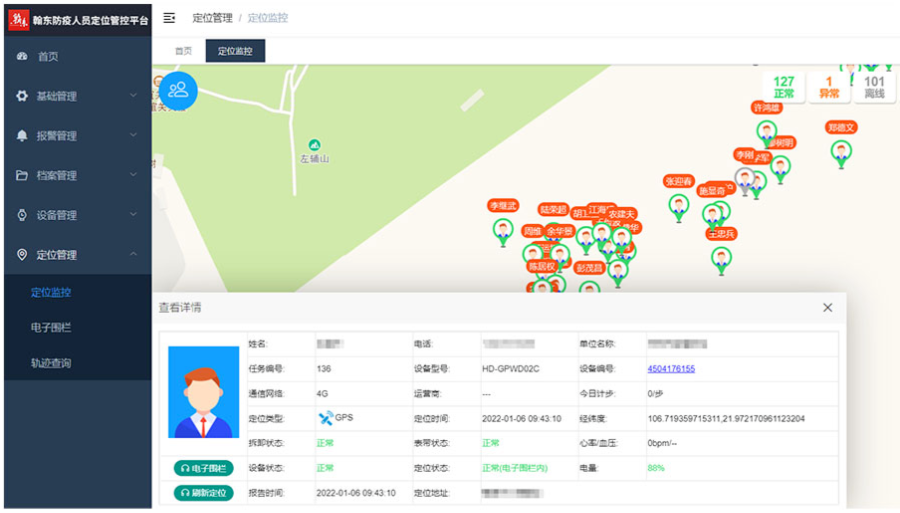Click the person marker under 许鸿雄
900x513 pixels.
point(766,133)
